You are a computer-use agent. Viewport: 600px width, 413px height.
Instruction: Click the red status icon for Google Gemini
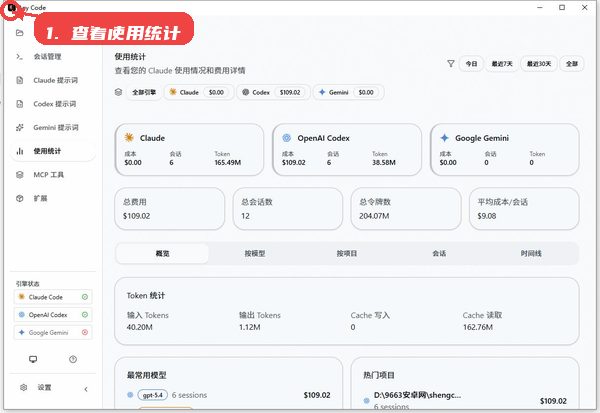(85, 332)
